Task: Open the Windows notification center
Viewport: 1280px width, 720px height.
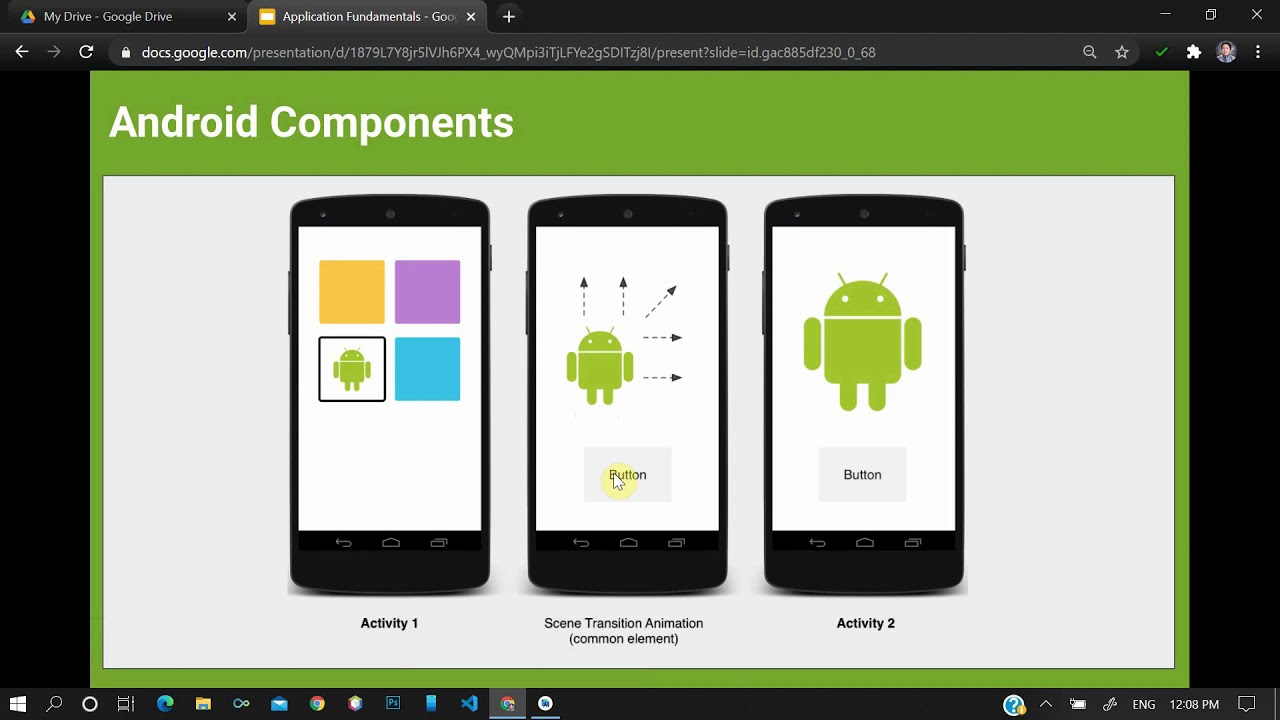Action: click(x=1247, y=704)
